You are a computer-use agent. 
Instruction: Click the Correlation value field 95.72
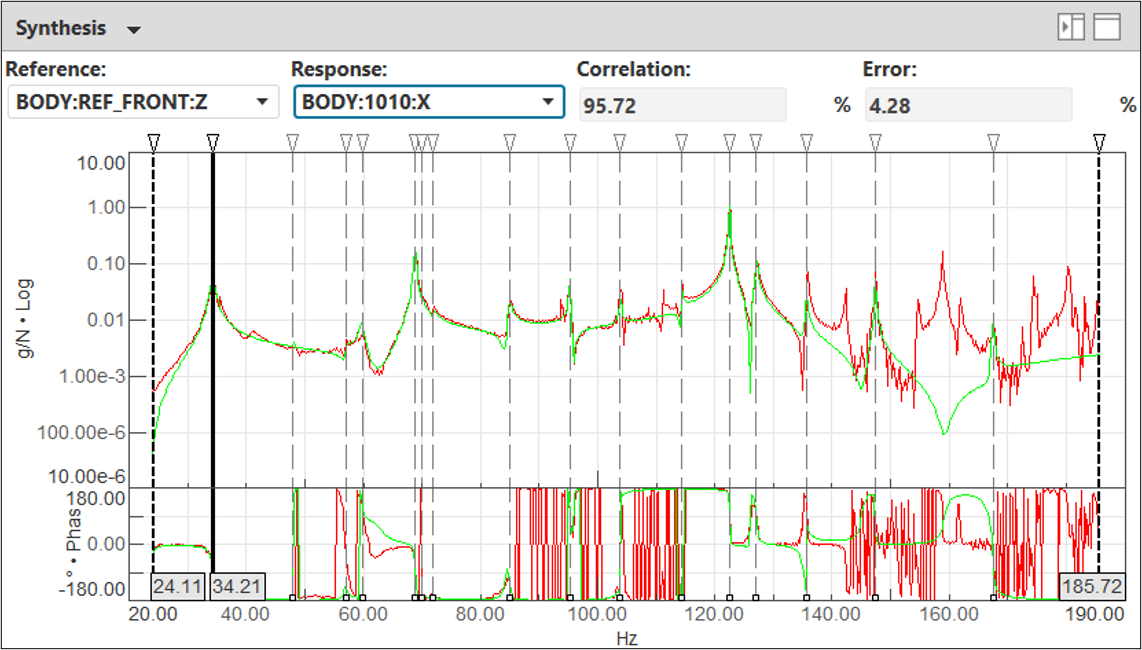tap(682, 105)
